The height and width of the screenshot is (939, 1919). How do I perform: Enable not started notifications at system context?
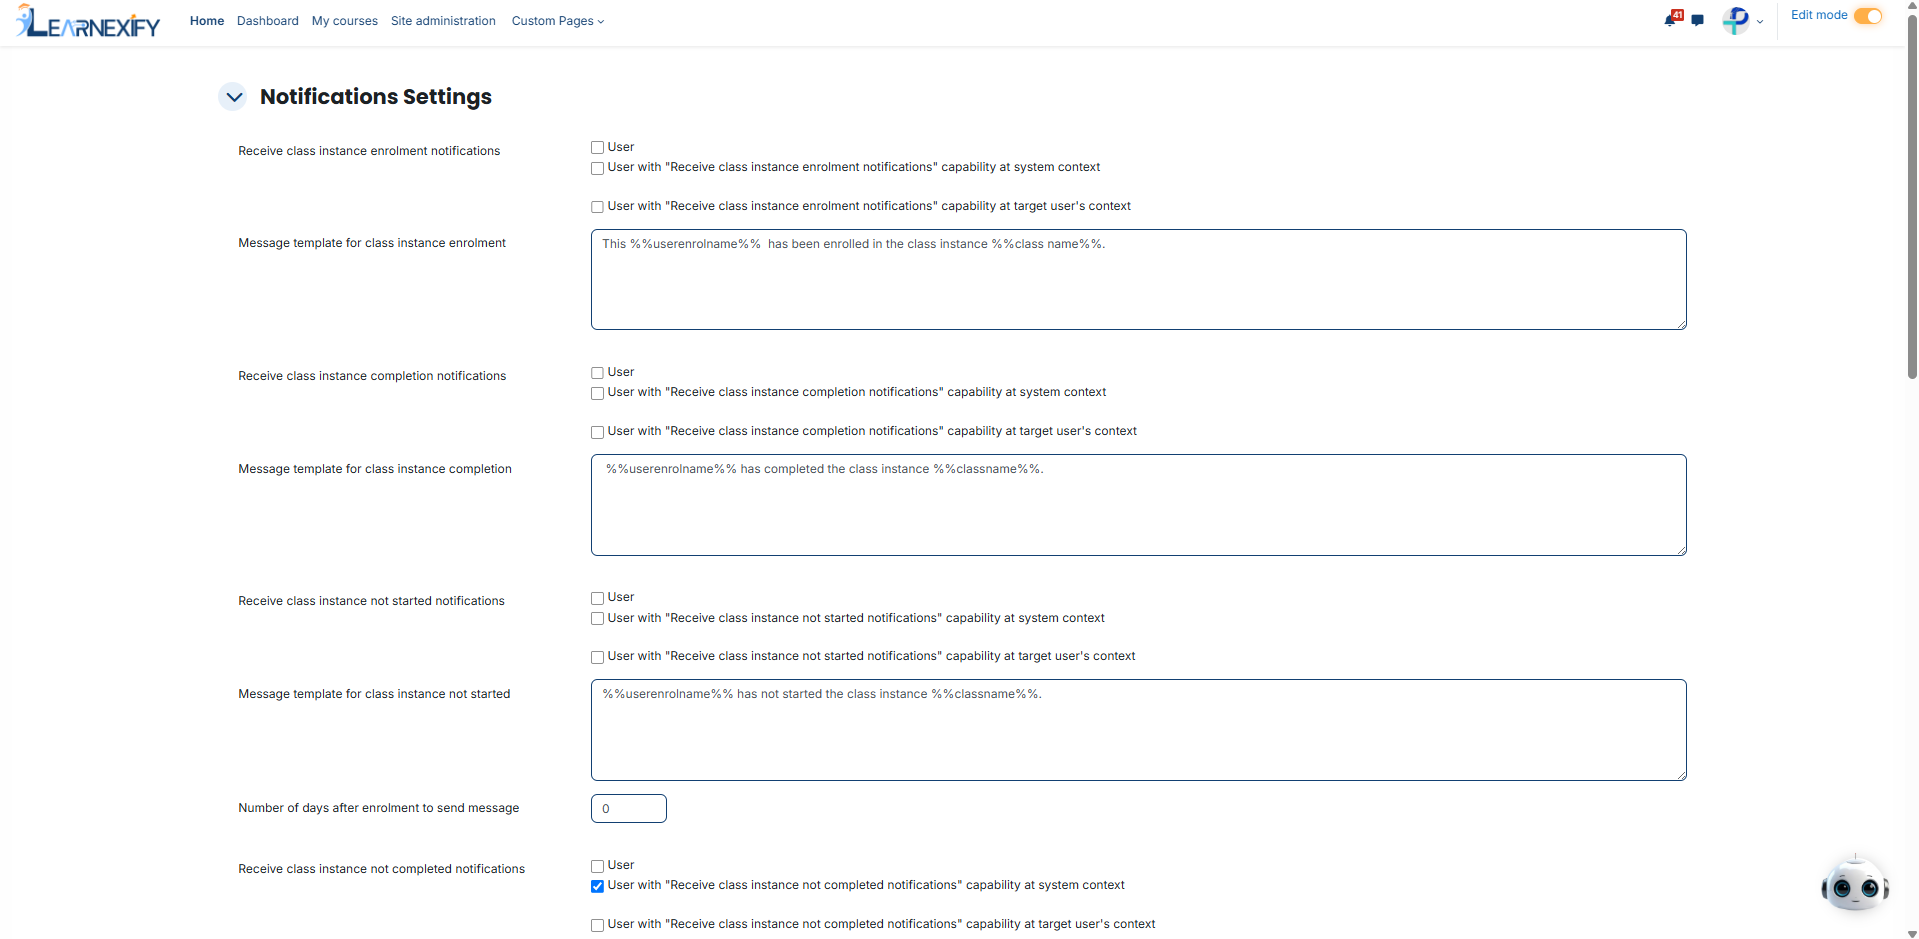(x=597, y=619)
